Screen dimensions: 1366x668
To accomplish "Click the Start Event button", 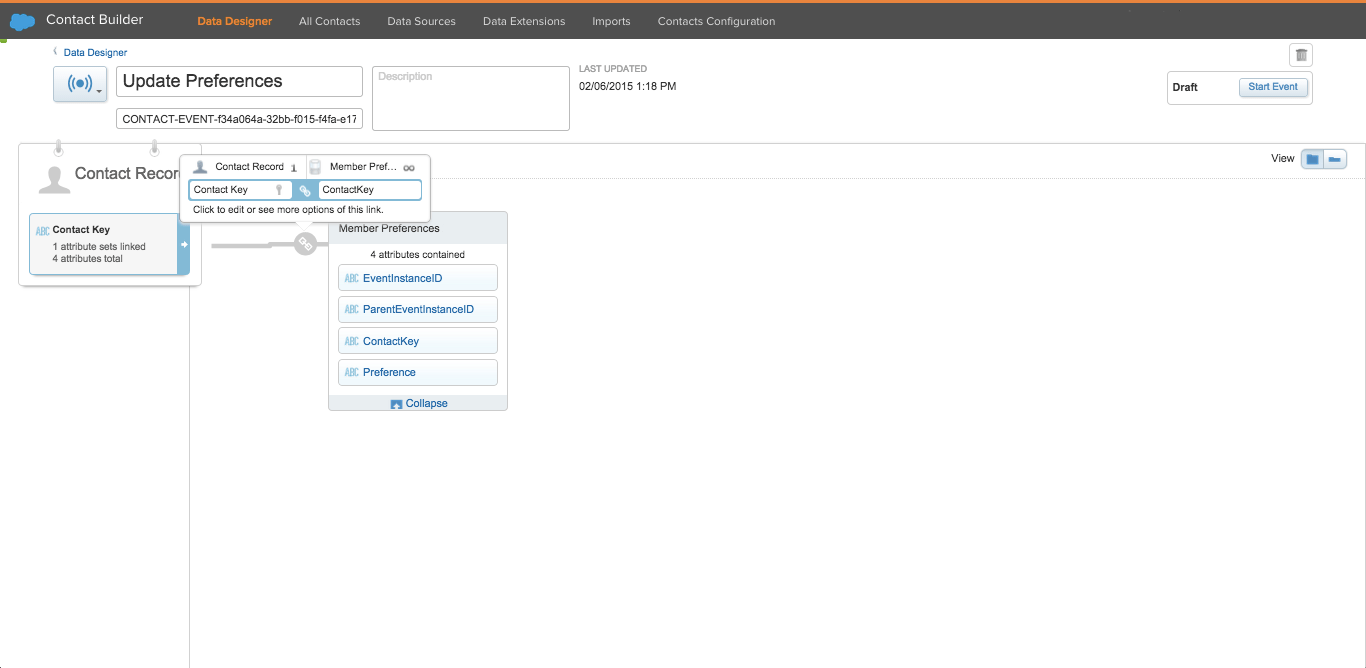I will (1273, 87).
